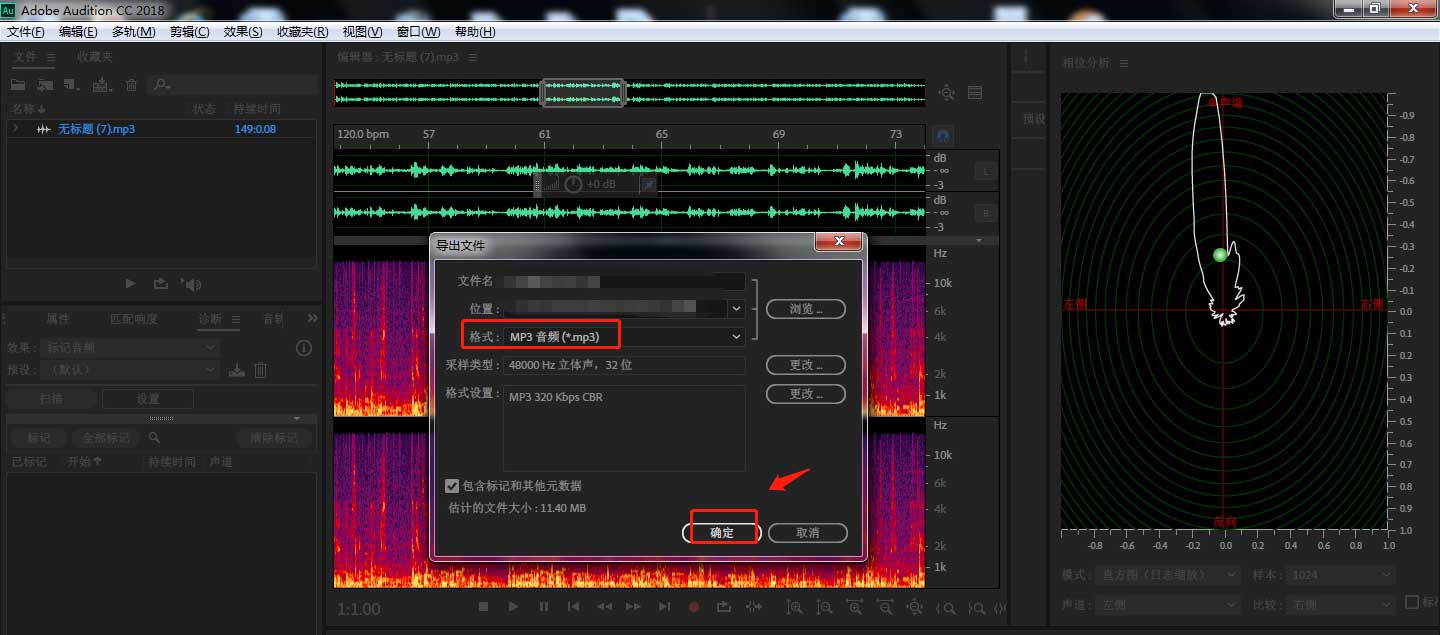This screenshot has width=1440, height=635.
Task: Click the Play button in the transport controls
Action: pyautogui.click(x=513, y=607)
